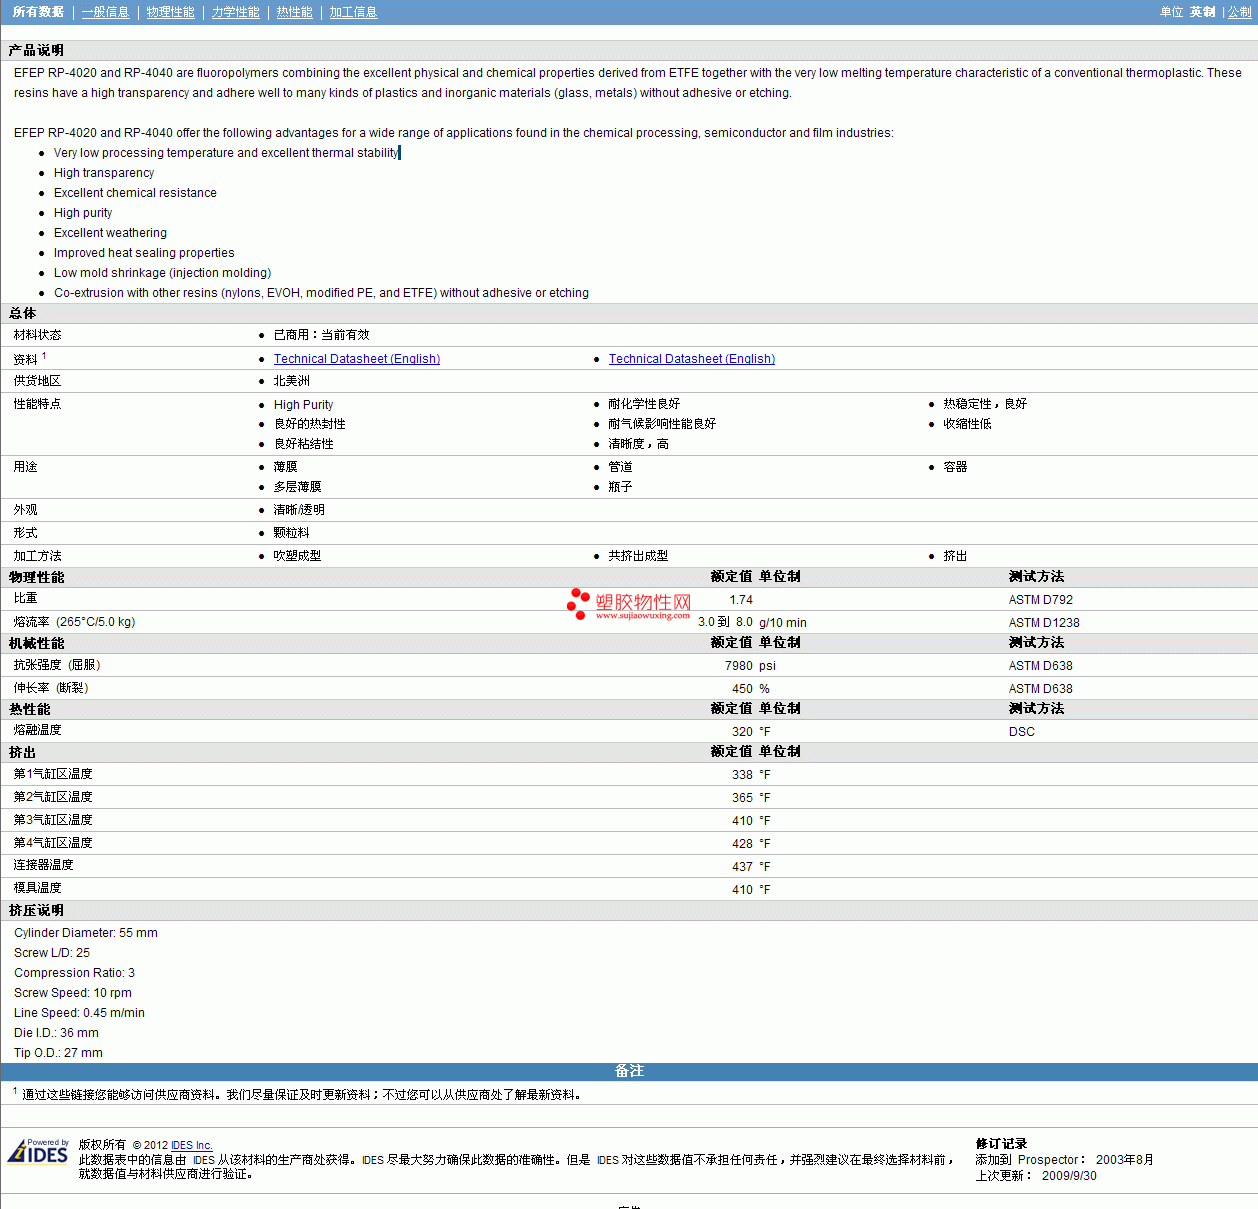Screen dimensions: 1258x1209
Task: Open the 一般信息 tab
Action: (105, 12)
